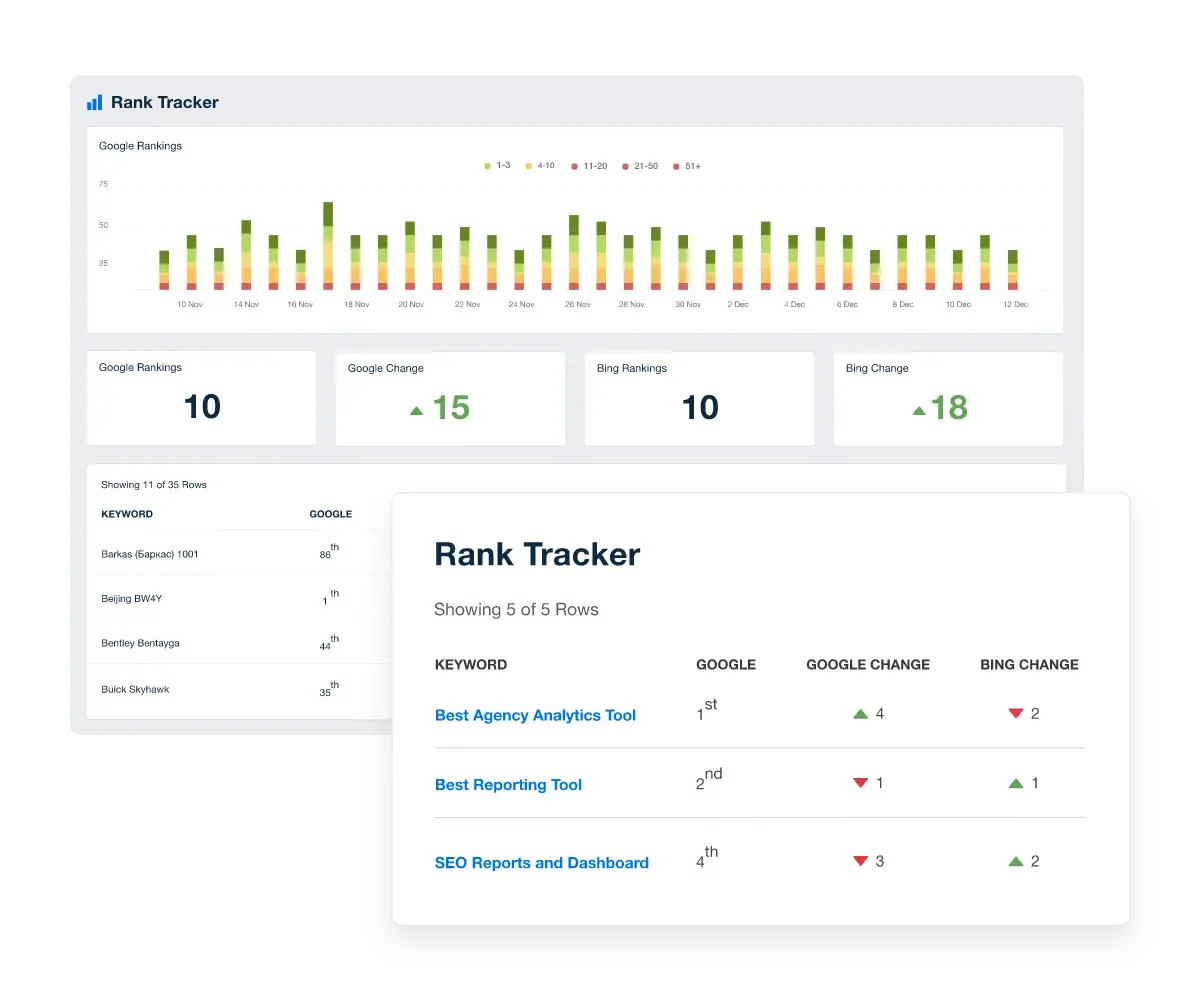Click the green Bing Change triangle for SEO Reports and Dashboard

pos(1018,861)
